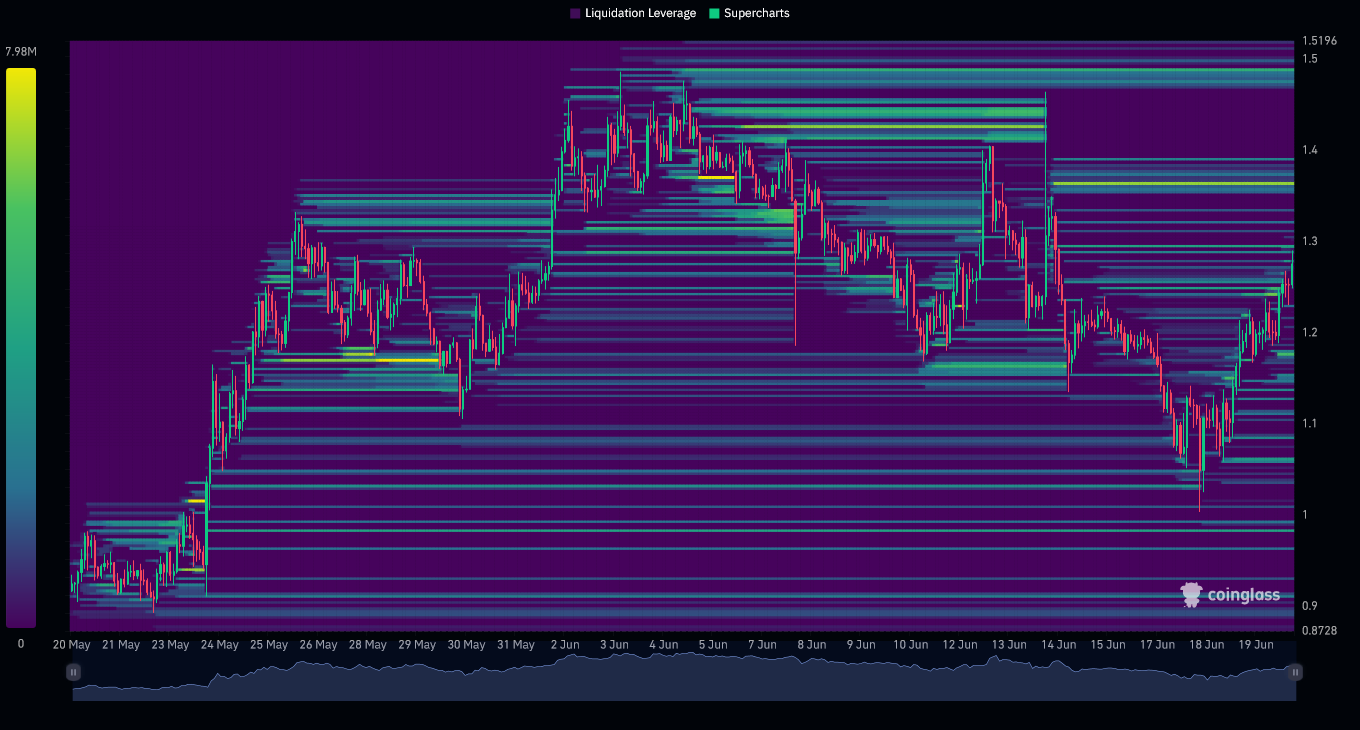Toggle the Supercharts legend entry
The width and height of the screenshot is (1360, 730).
coord(749,13)
